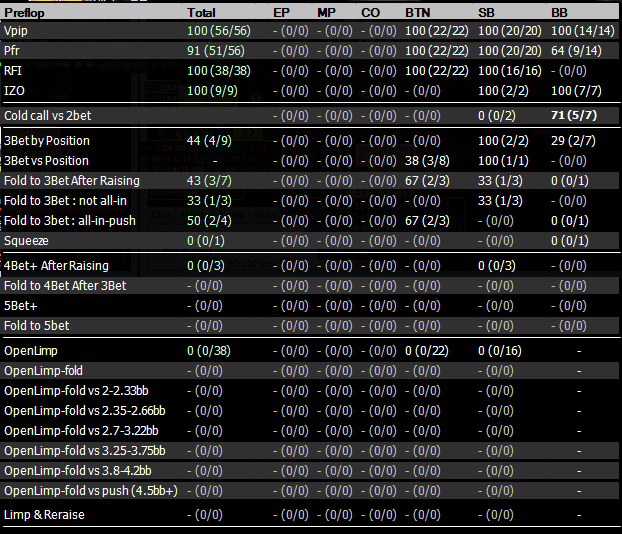Click 4Bet+ After Raising SB 0 (0/3)
622x534 pixels.
point(497,265)
